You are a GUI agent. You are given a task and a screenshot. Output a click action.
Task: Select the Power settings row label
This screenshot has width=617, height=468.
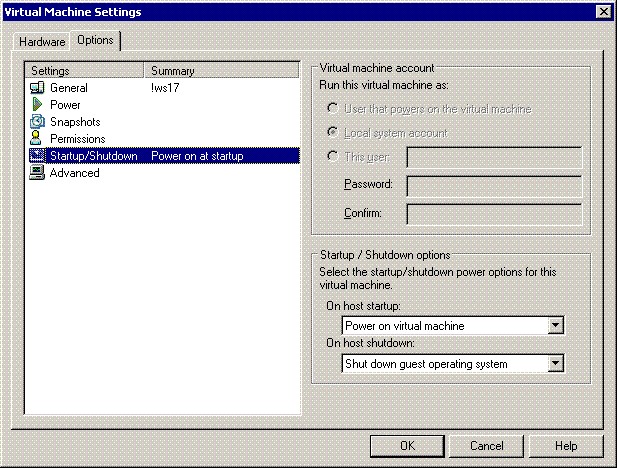65,105
